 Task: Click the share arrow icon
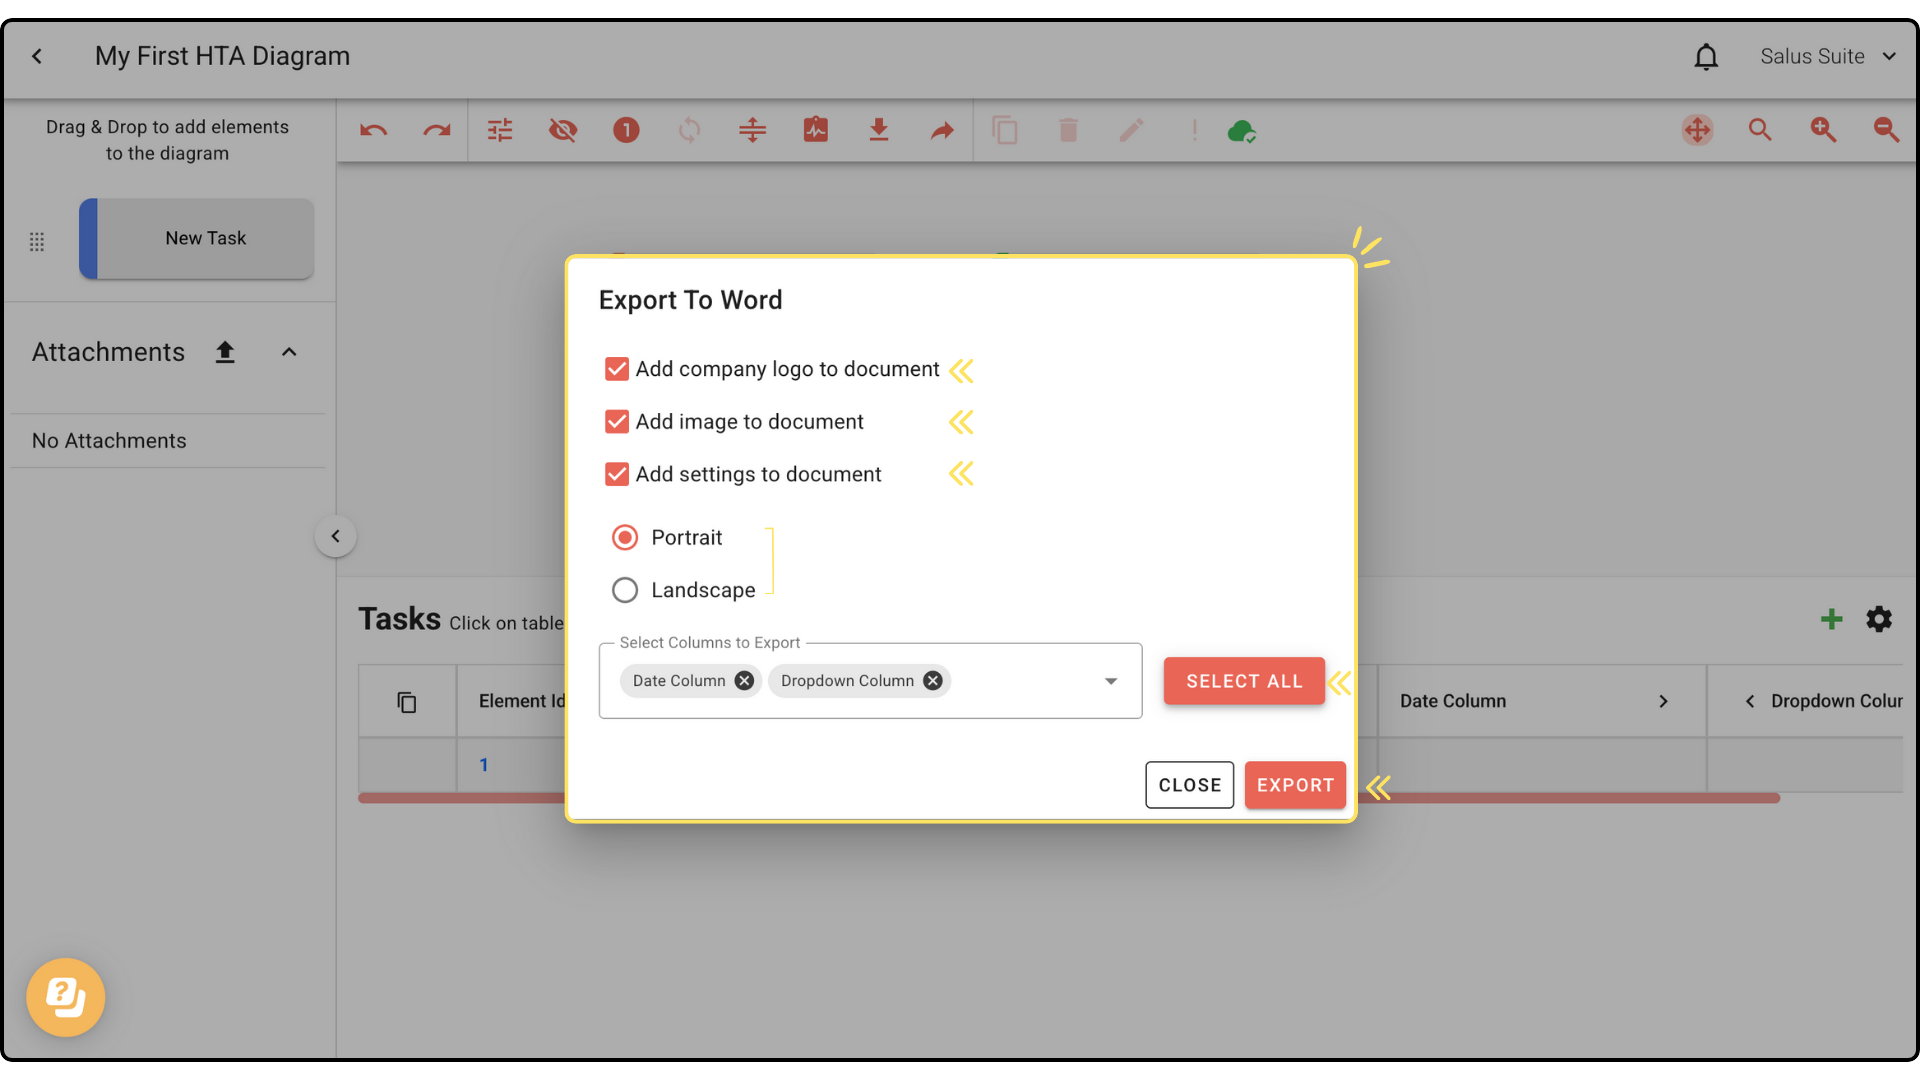[941, 130]
